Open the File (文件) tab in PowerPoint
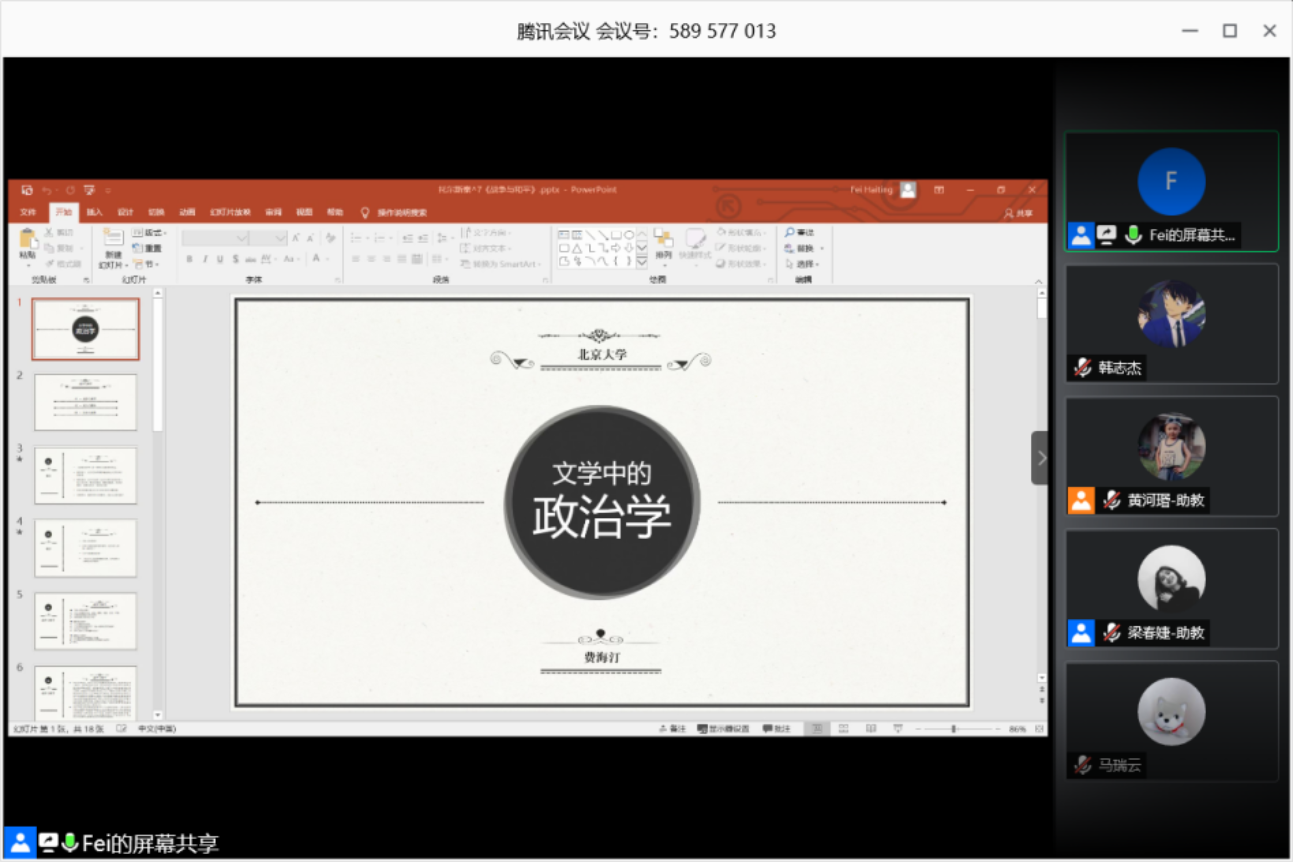The image size is (1294, 863). 28,212
